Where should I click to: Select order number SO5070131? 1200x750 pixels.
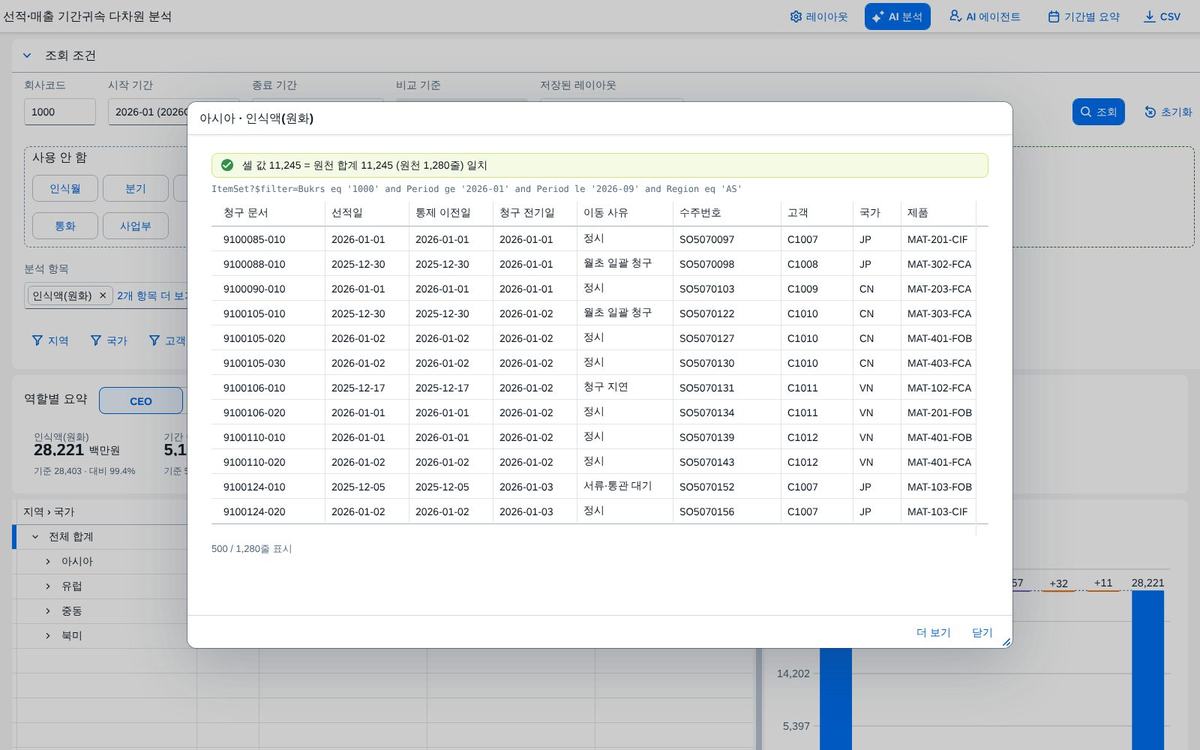(x=707, y=388)
